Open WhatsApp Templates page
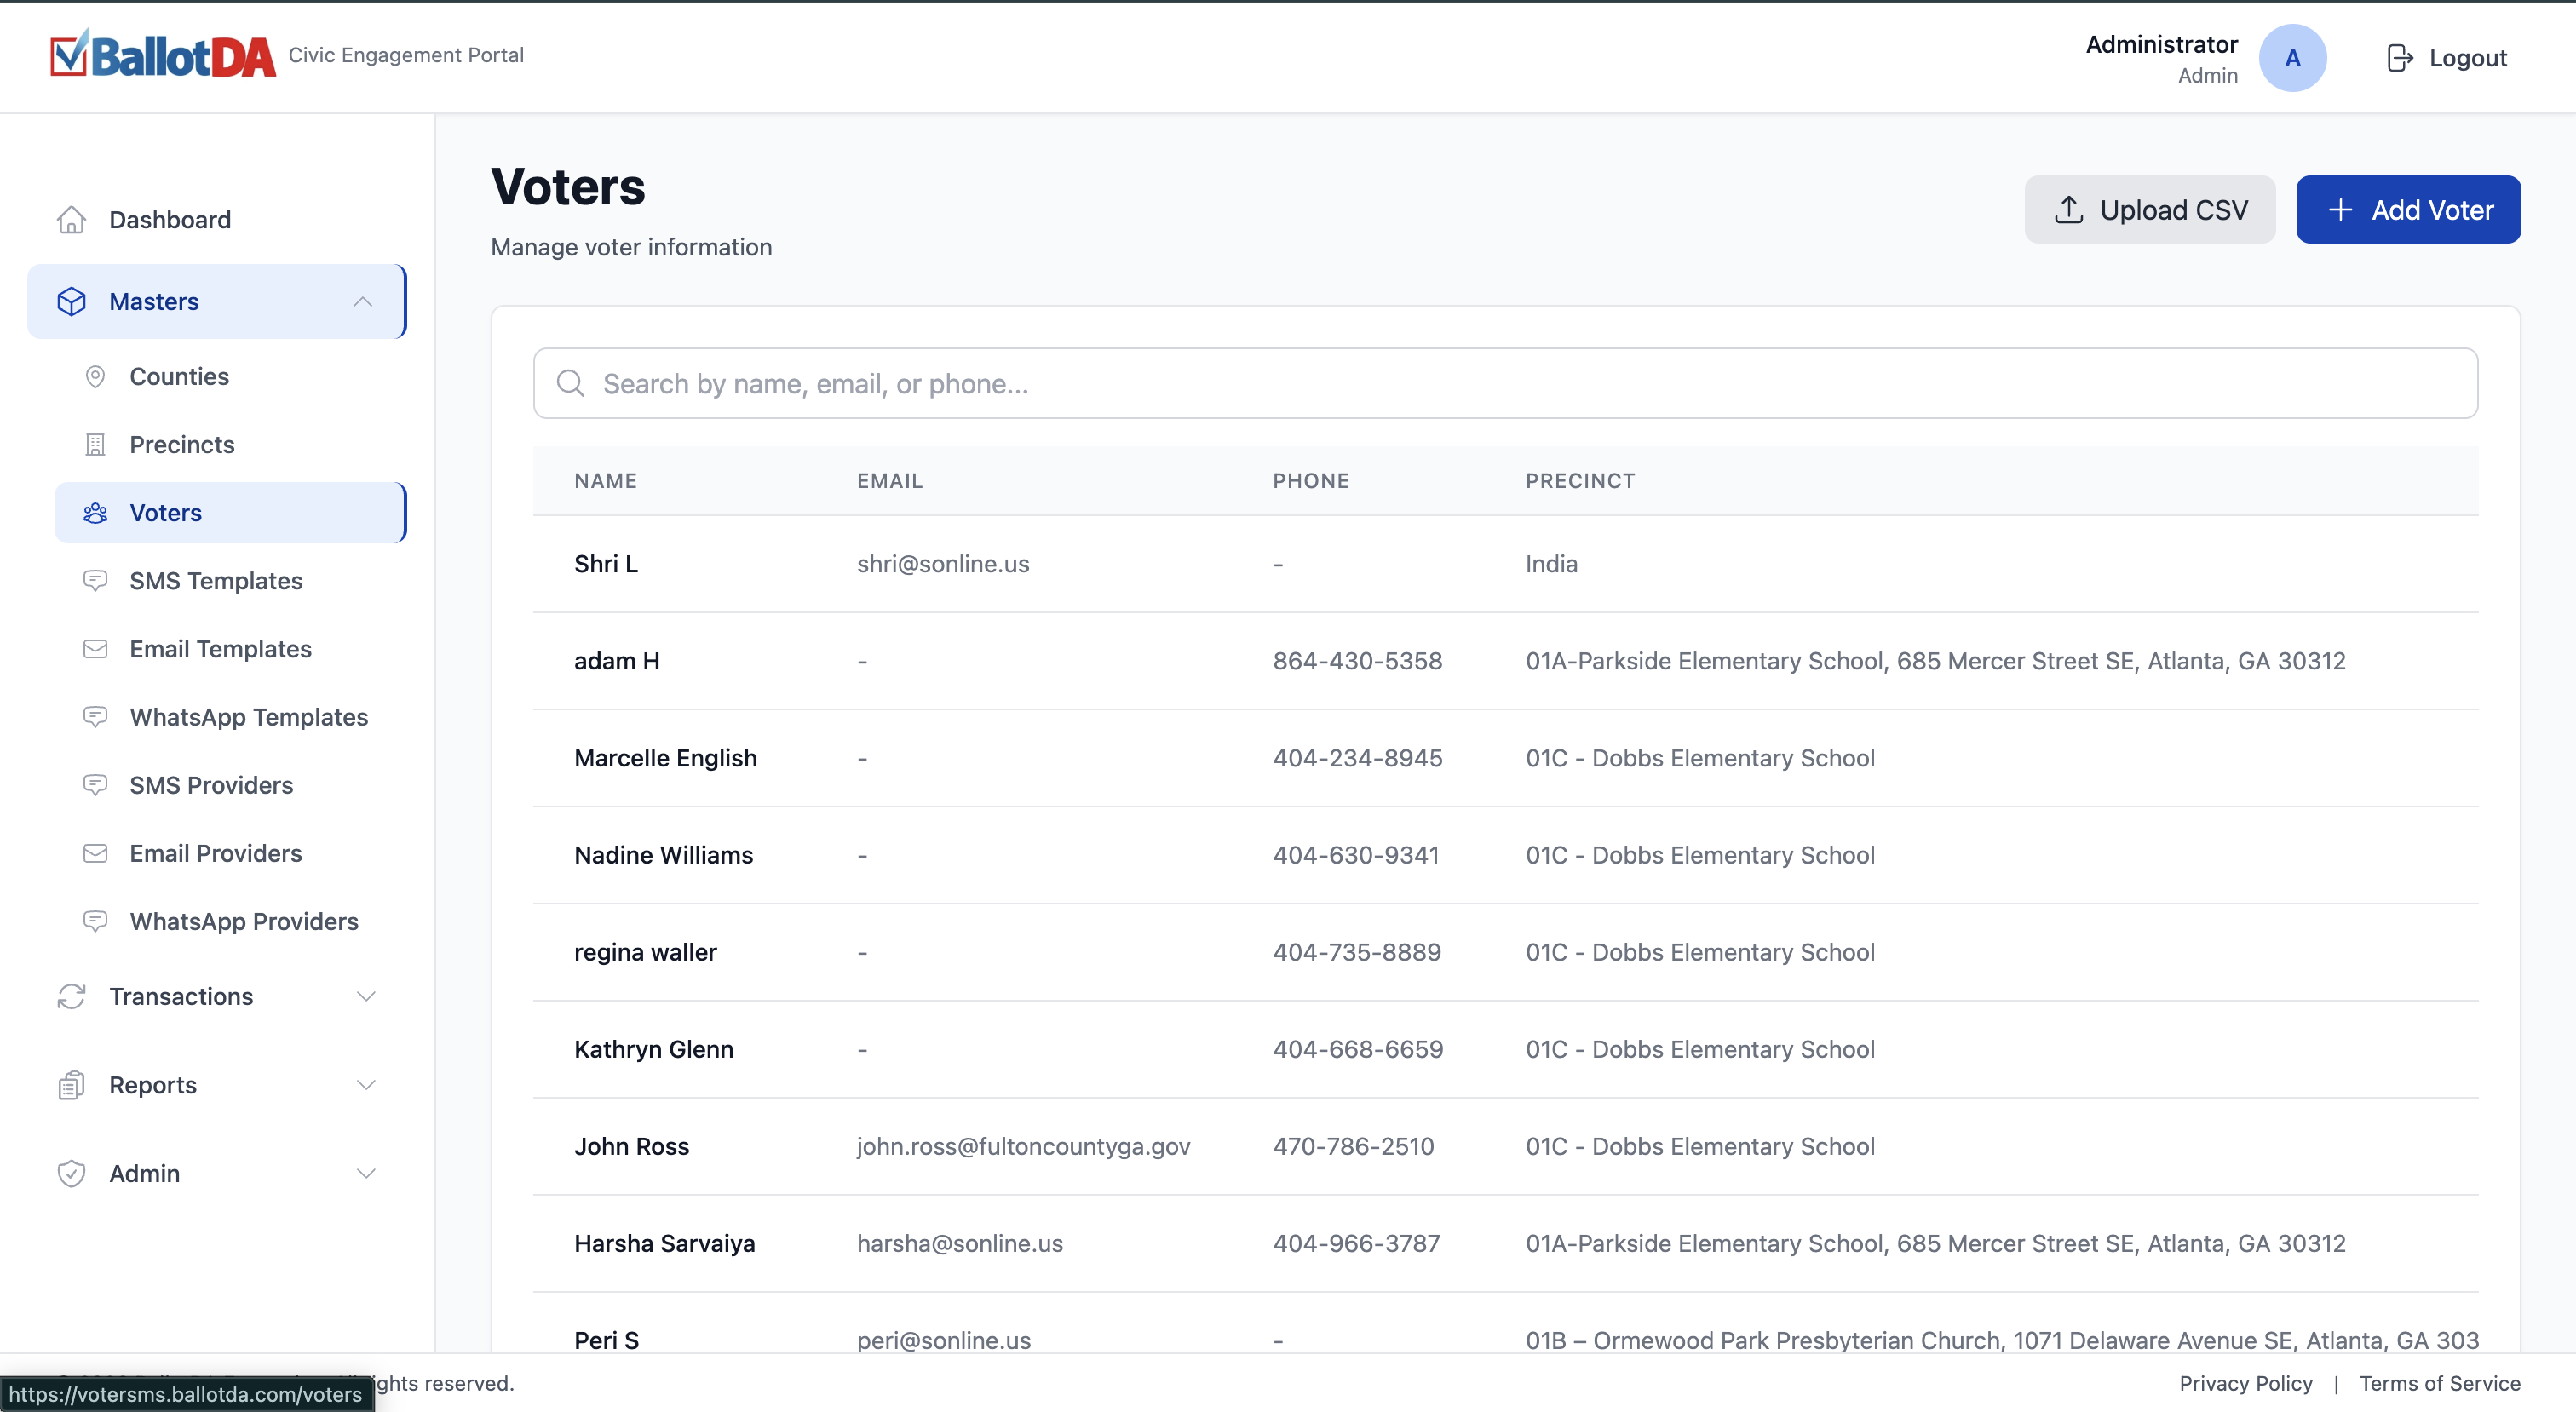 tap(230, 716)
